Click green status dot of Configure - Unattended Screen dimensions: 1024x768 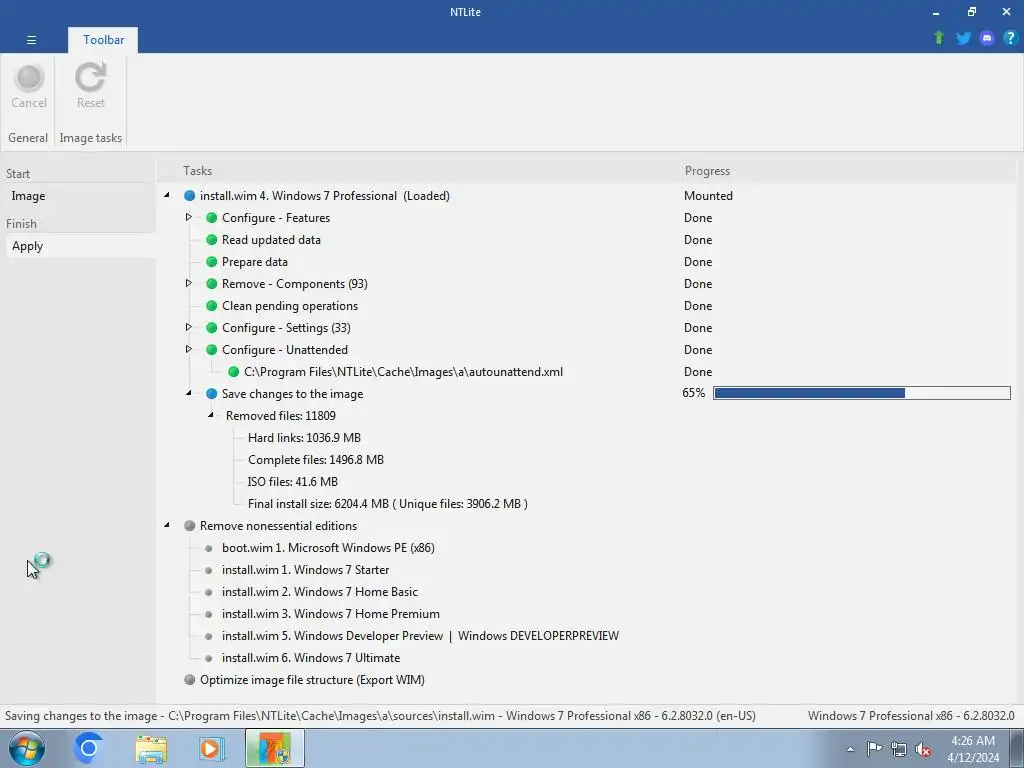212,350
